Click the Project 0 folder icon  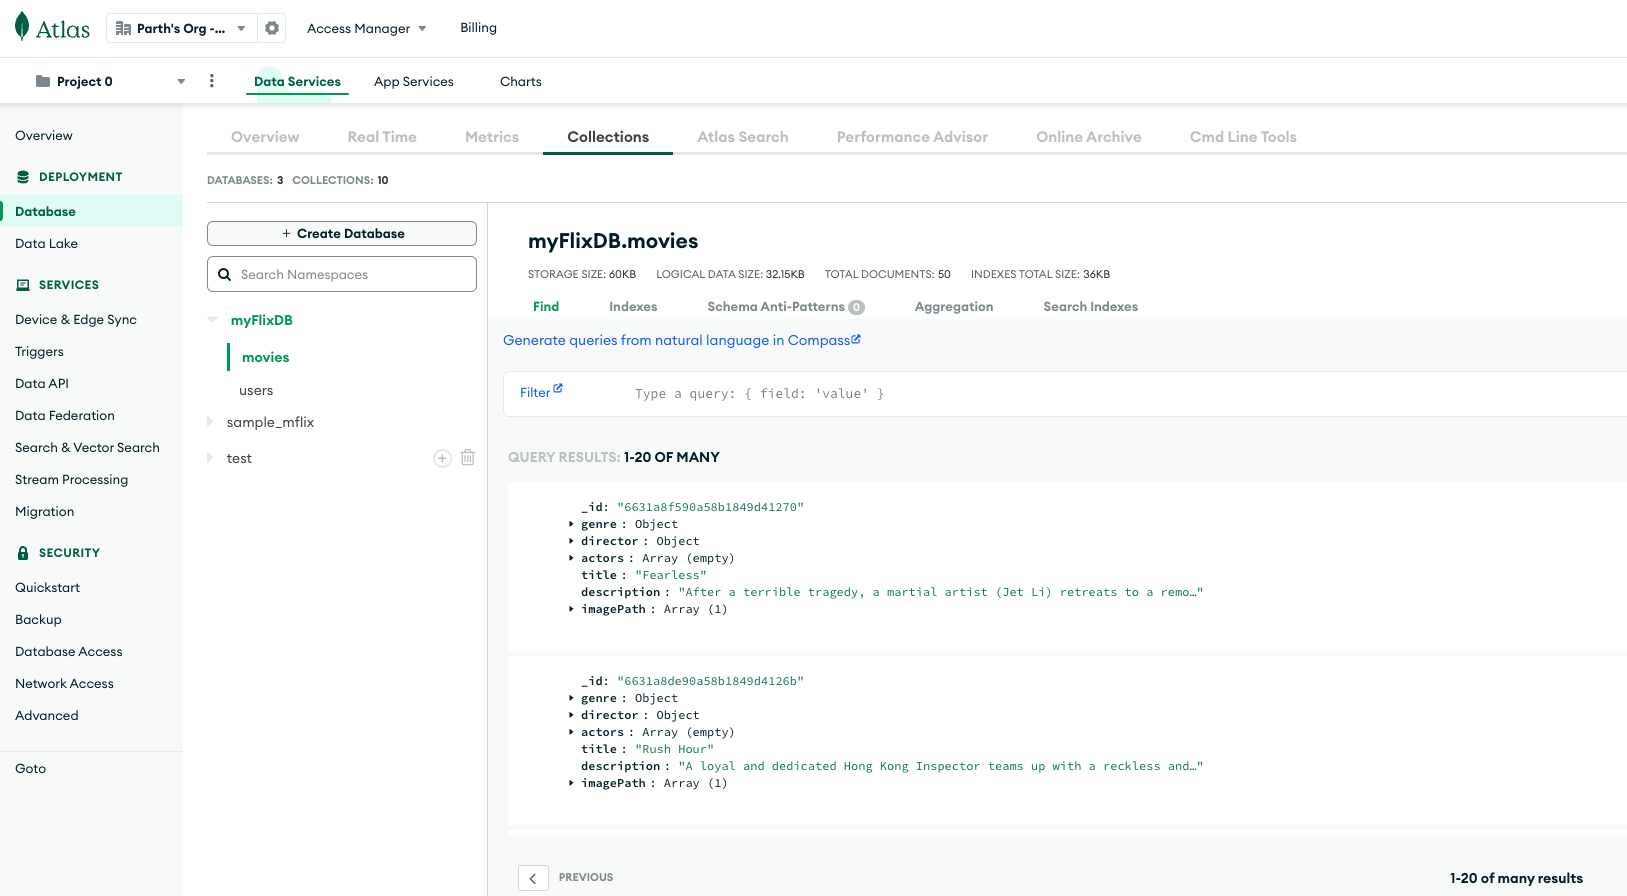point(43,81)
